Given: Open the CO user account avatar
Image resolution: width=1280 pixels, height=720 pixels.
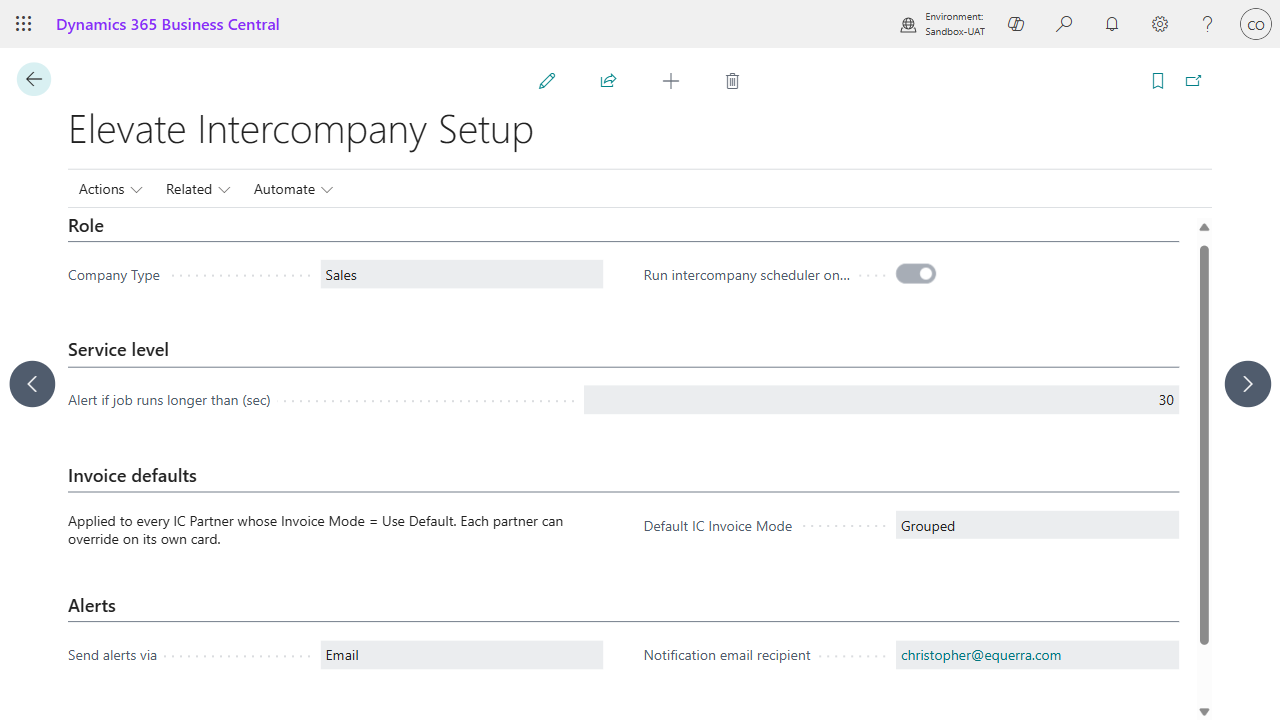Looking at the screenshot, I should (1256, 24).
